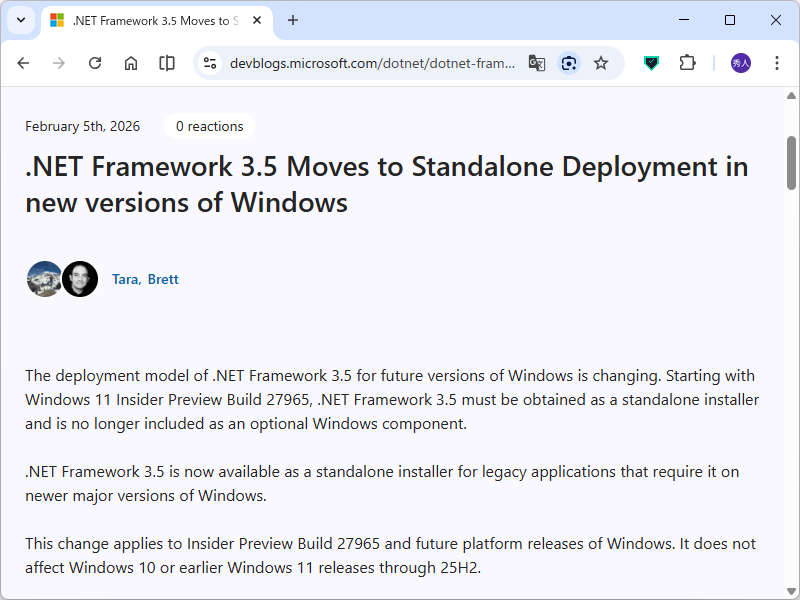Click the address bar URL field

click(372, 63)
